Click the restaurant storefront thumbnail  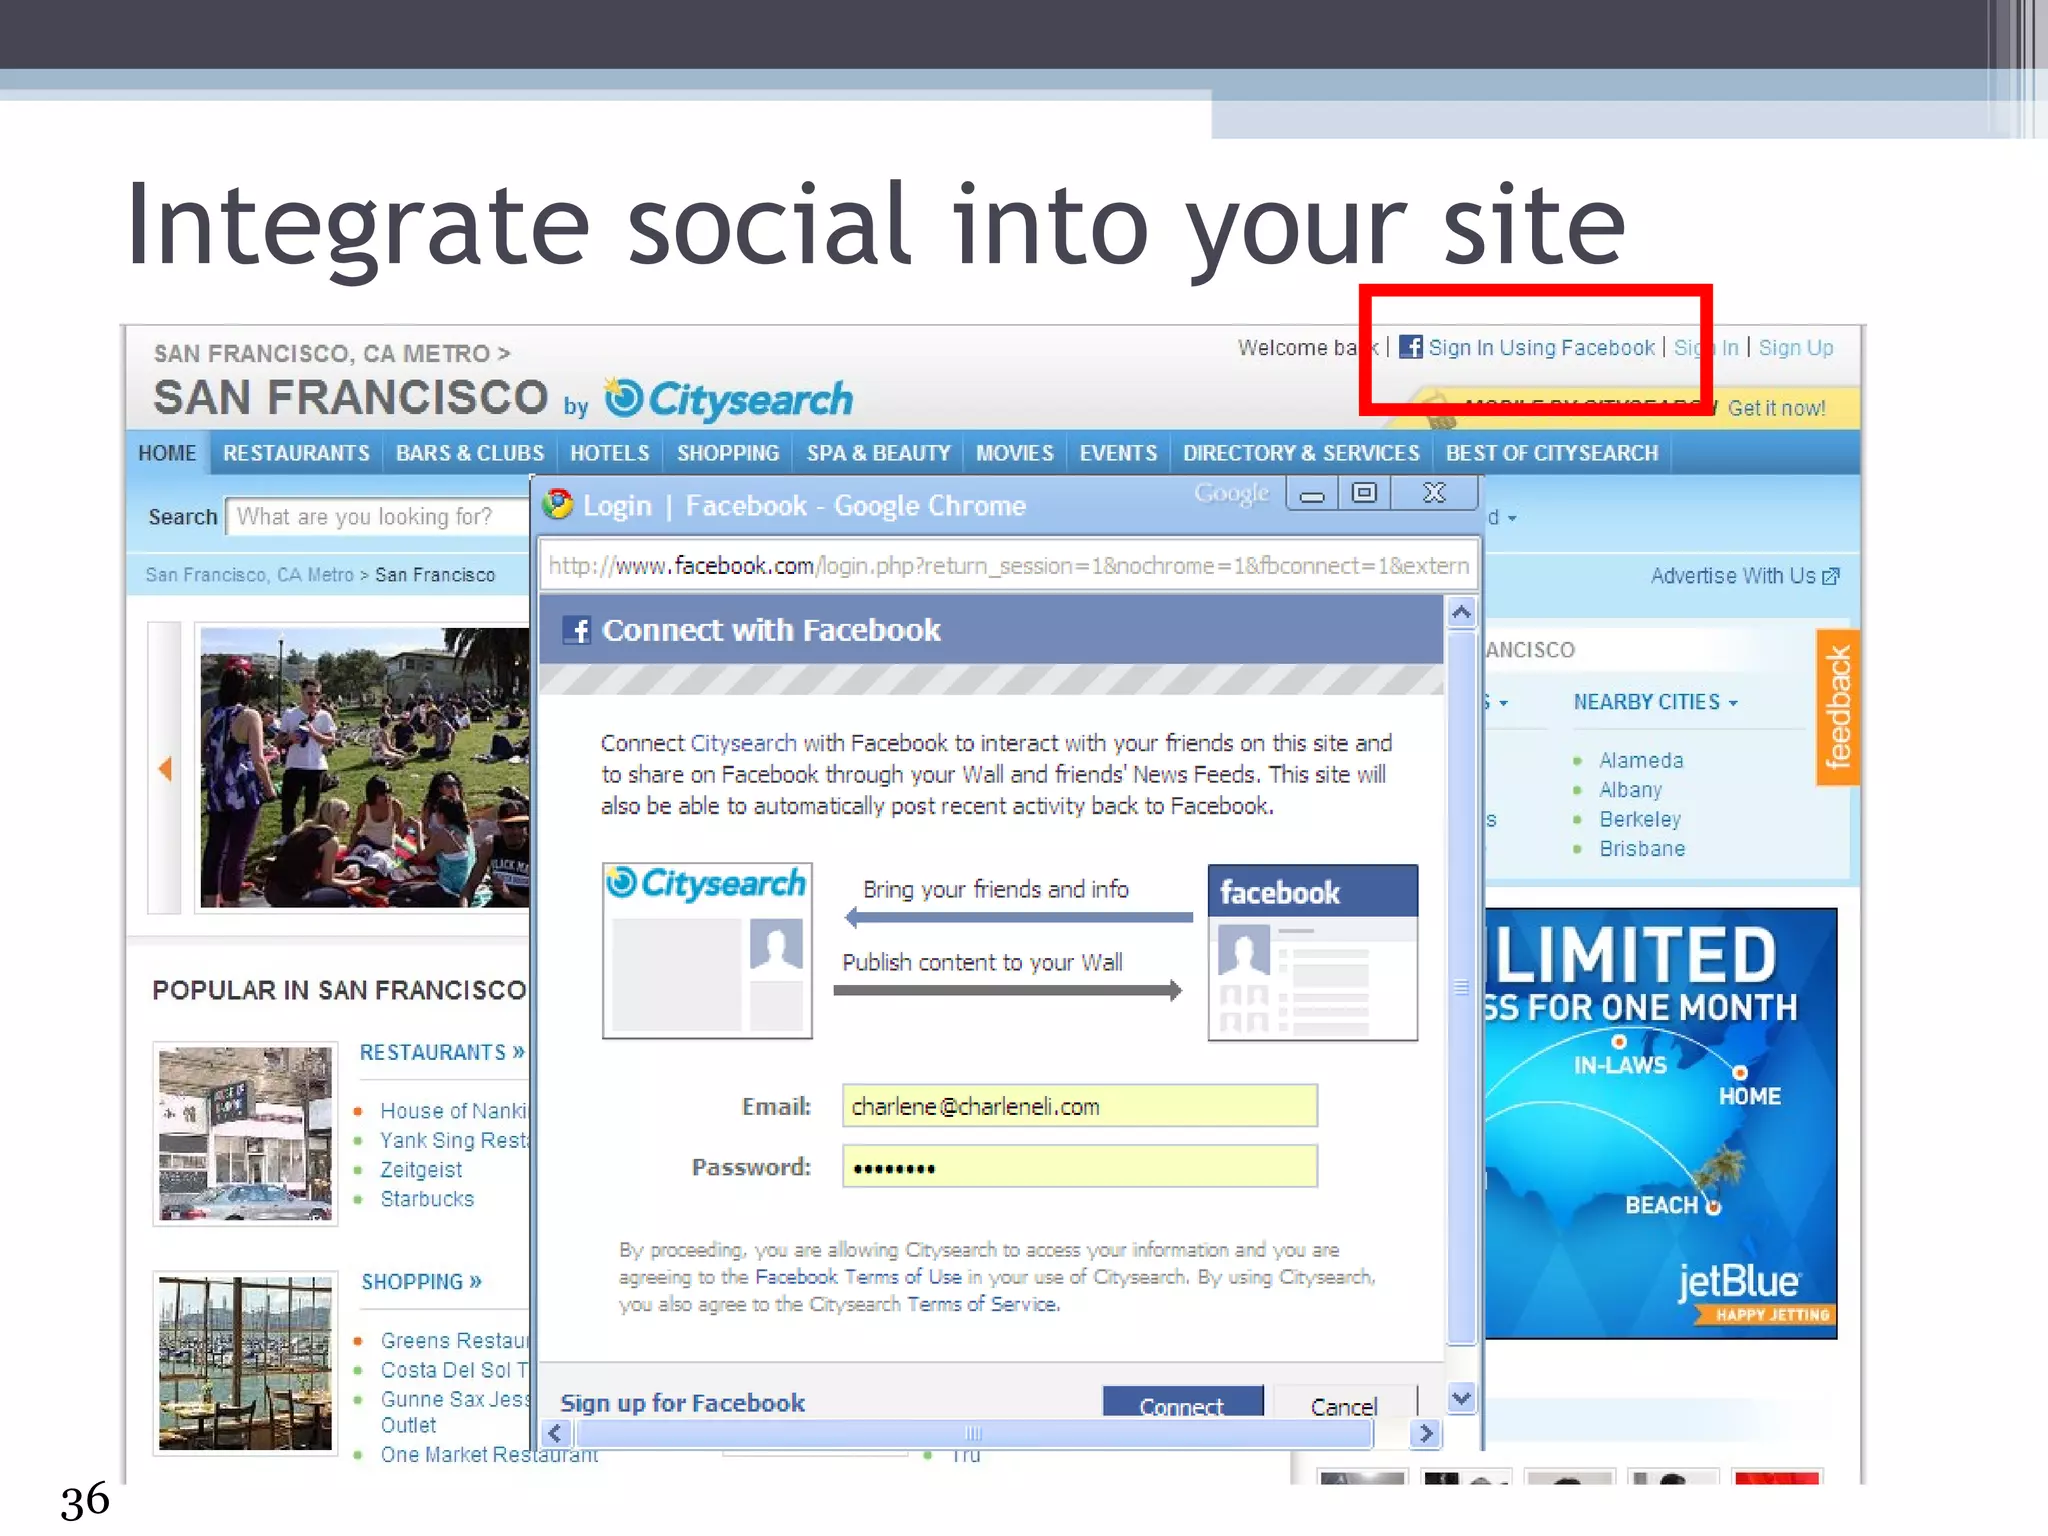(x=246, y=1135)
